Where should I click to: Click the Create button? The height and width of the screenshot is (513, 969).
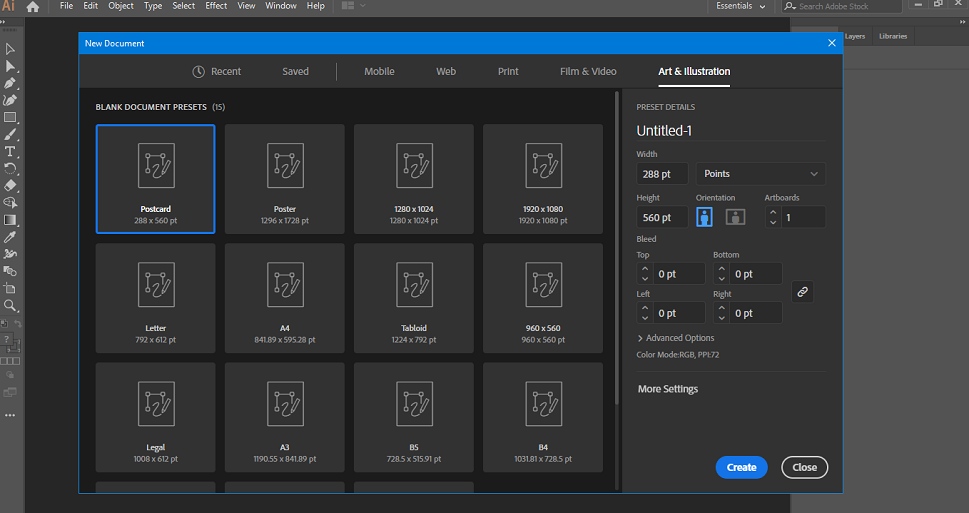point(742,467)
